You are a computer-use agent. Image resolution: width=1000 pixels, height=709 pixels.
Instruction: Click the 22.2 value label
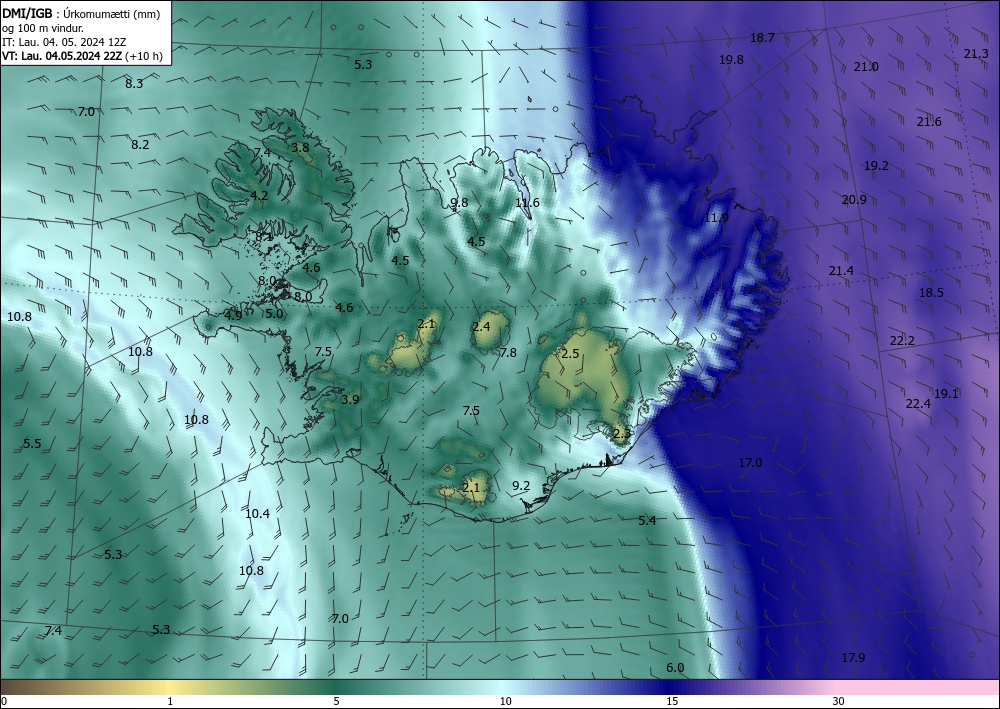click(x=902, y=341)
